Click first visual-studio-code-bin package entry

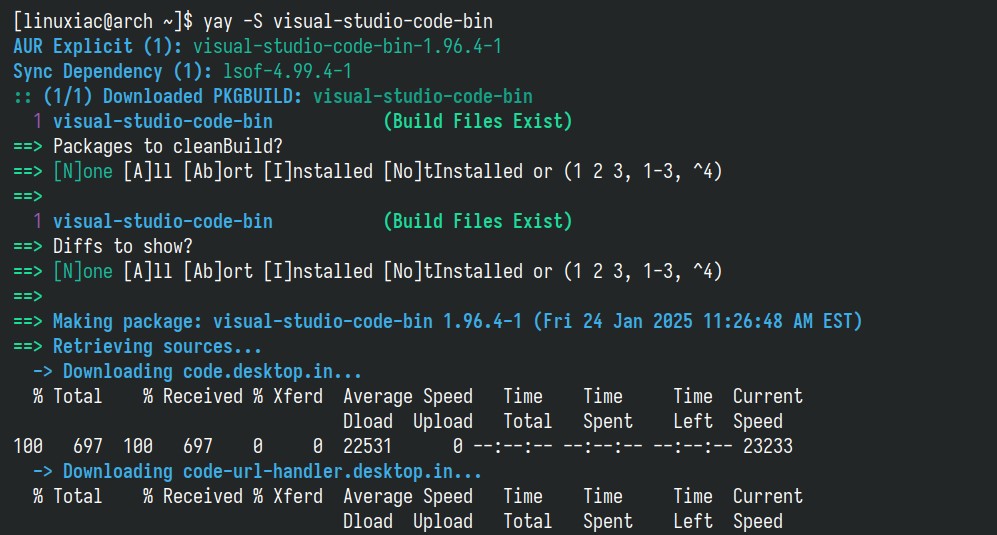coord(163,121)
